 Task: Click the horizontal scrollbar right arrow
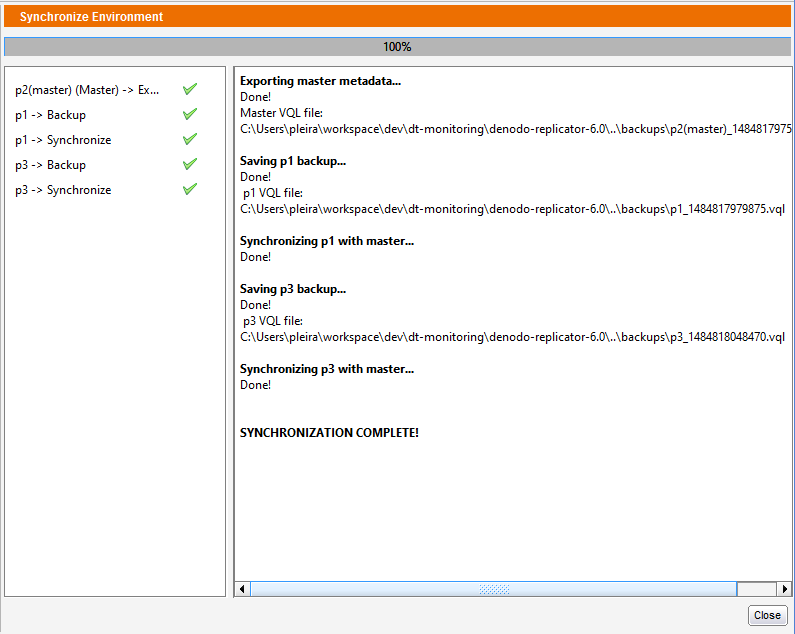[784, 589]
